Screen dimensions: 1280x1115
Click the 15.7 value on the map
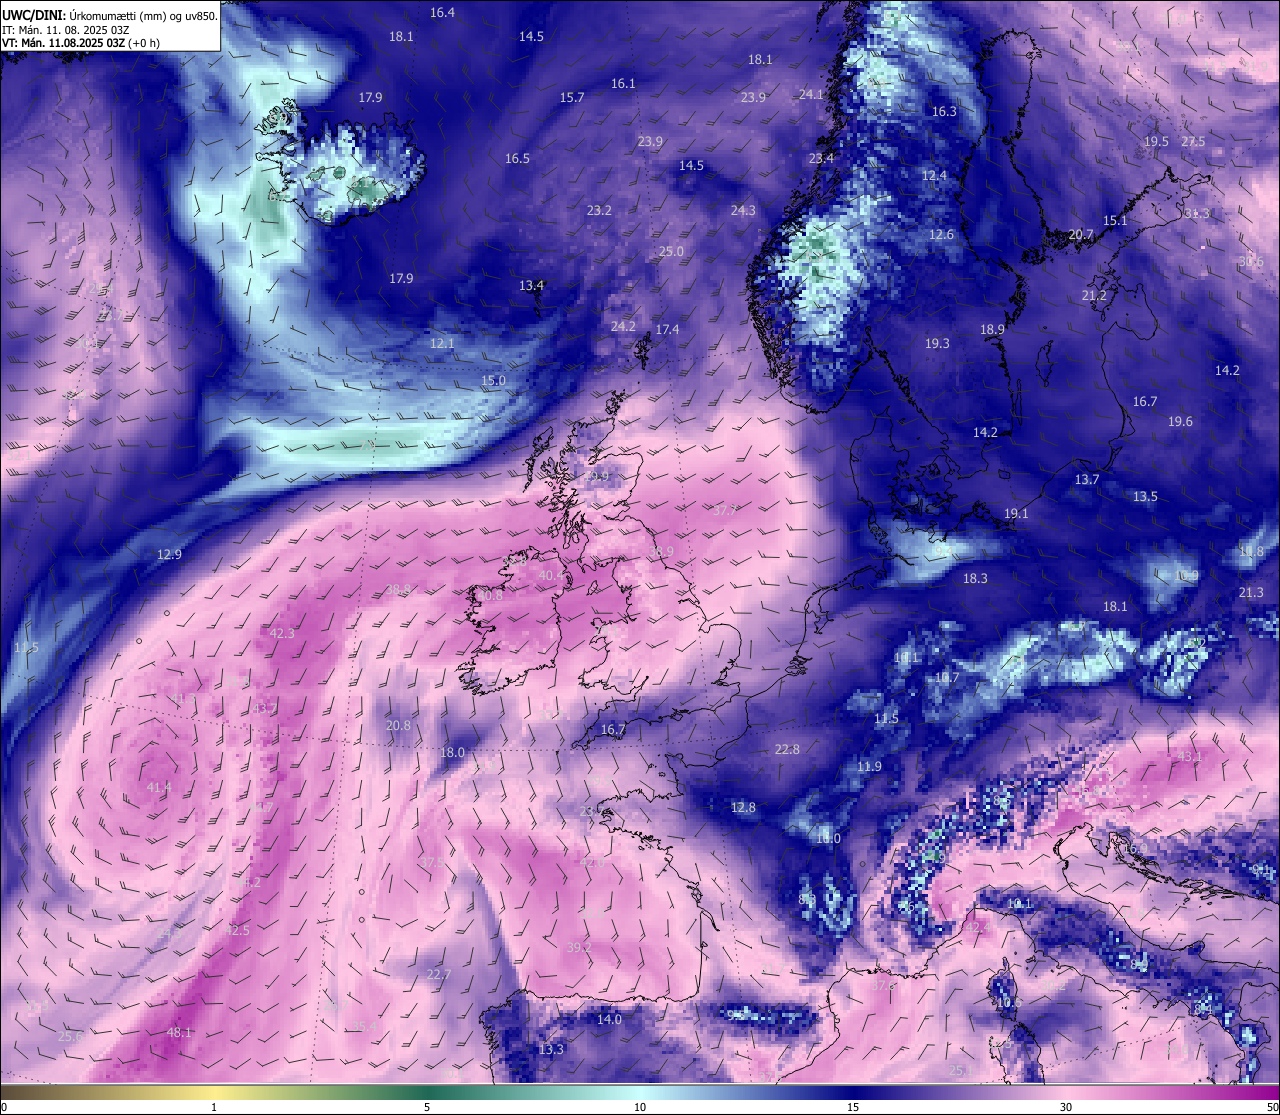coord(572,97)
